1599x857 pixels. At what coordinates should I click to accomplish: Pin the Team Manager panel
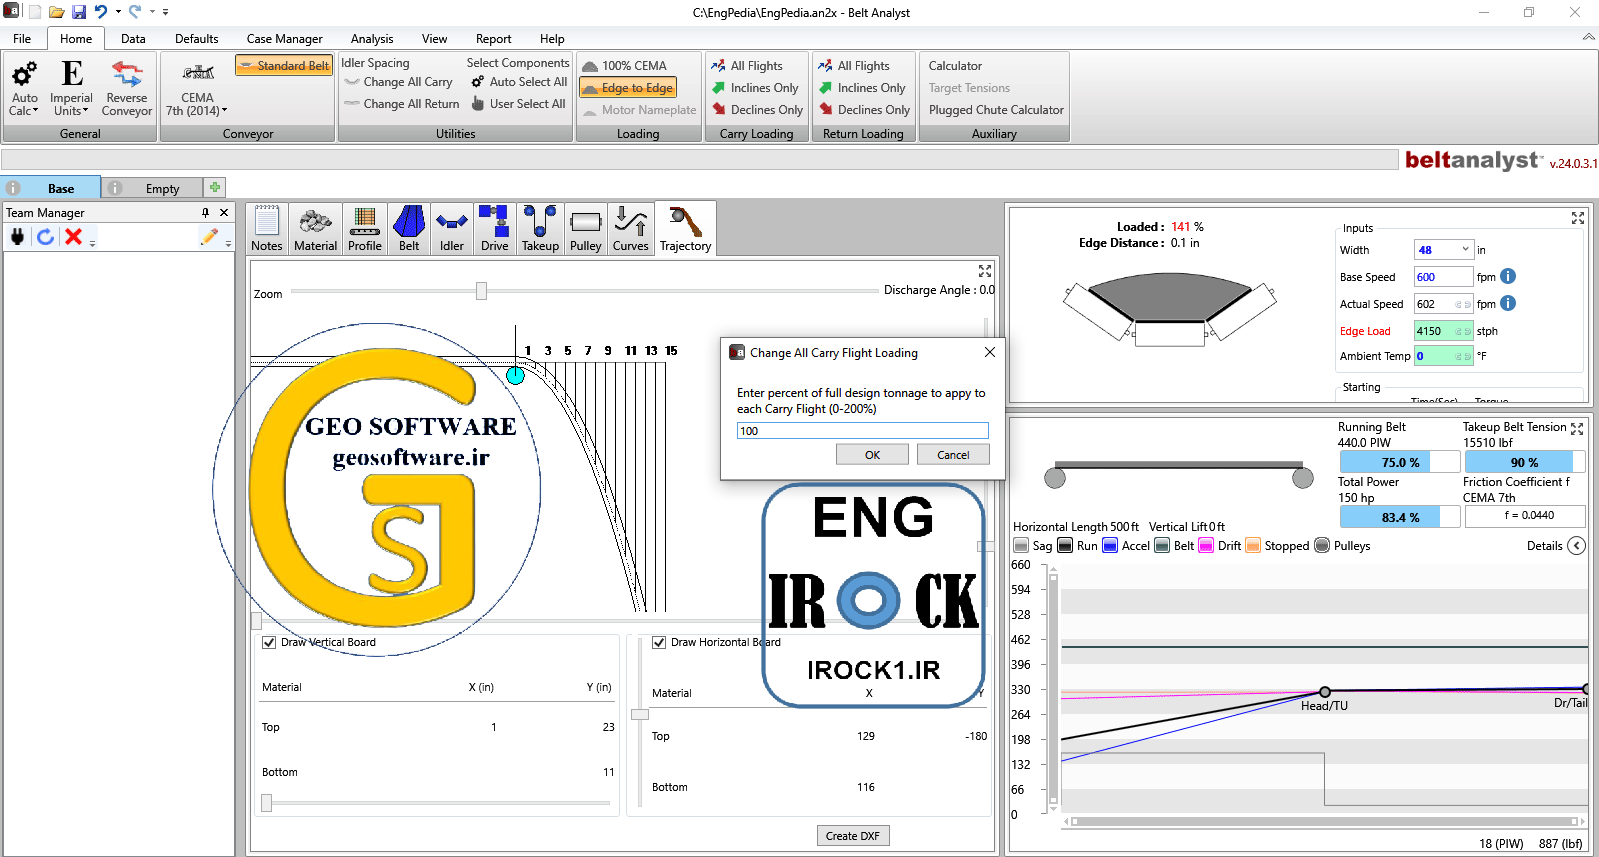coord(205,212)
